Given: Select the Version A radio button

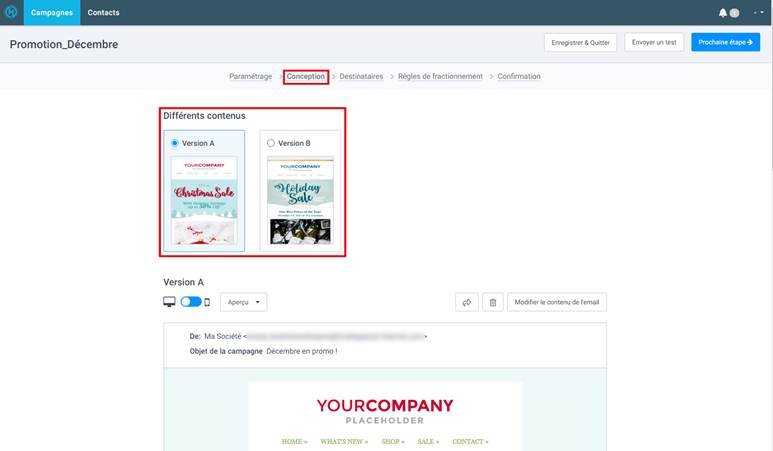Looking at the screenshot, I should 175,143.
